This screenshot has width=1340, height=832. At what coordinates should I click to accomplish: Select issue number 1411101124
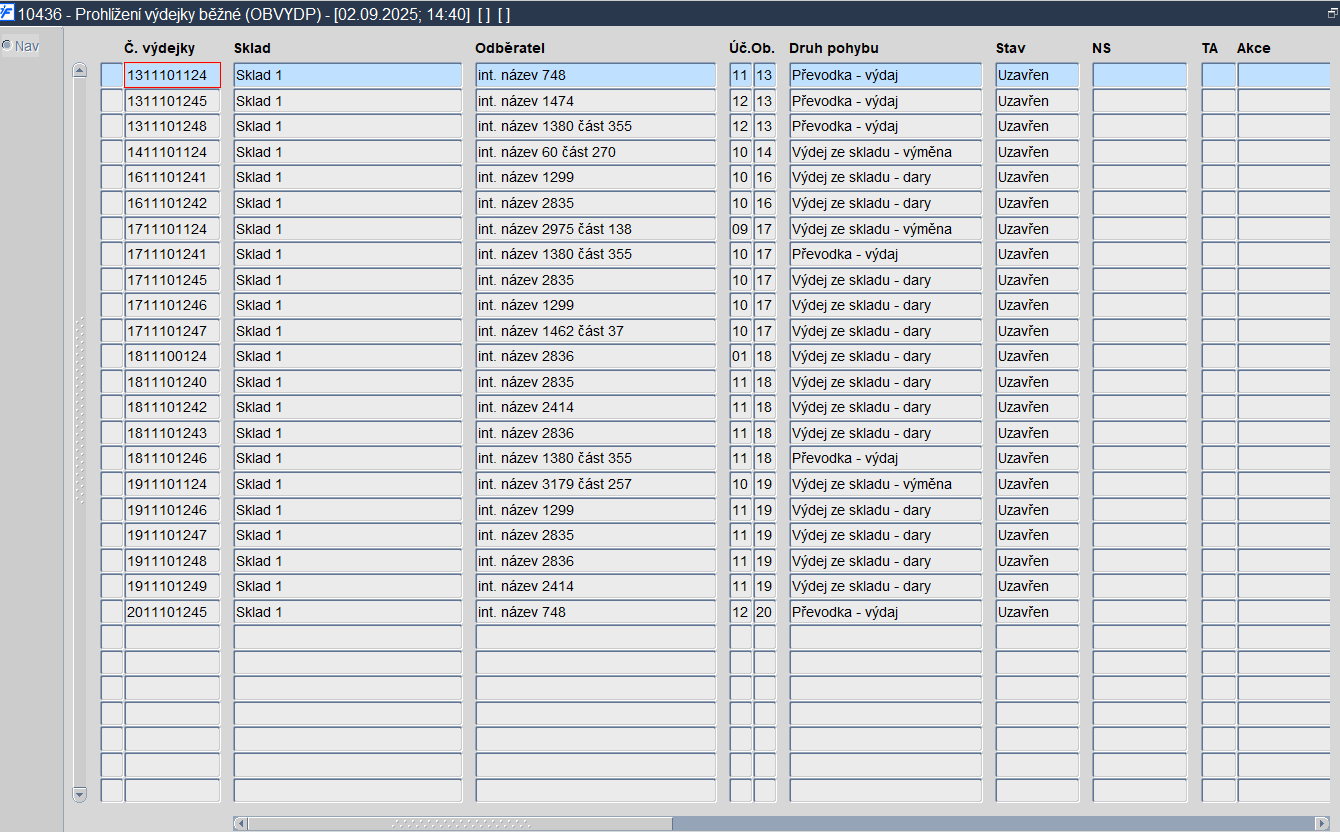(x=172, y=152)
